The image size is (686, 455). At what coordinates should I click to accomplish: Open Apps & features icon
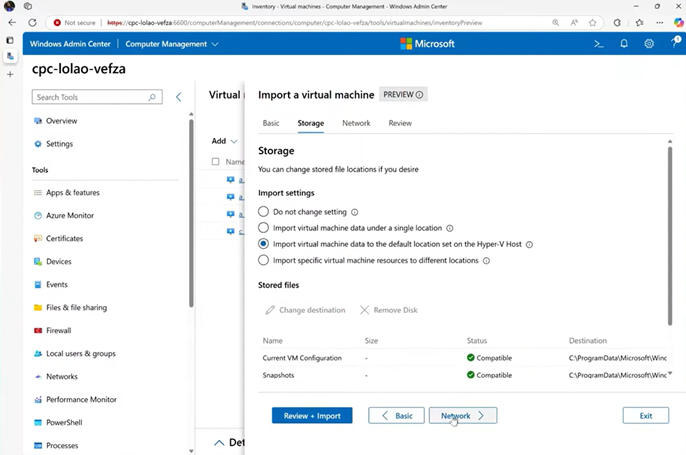pyautogui.click(x=38, y=192)
